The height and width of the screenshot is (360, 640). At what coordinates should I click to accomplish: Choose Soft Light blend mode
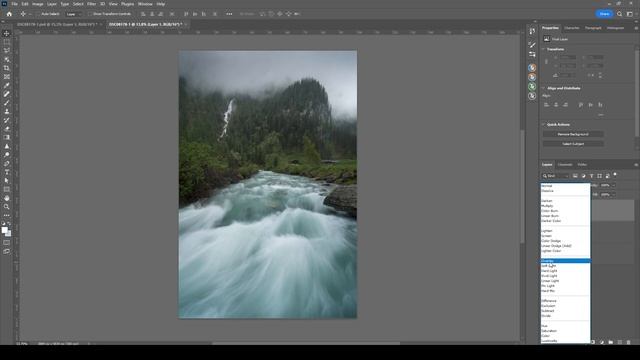pyautogui.click(x=565, y=266)
